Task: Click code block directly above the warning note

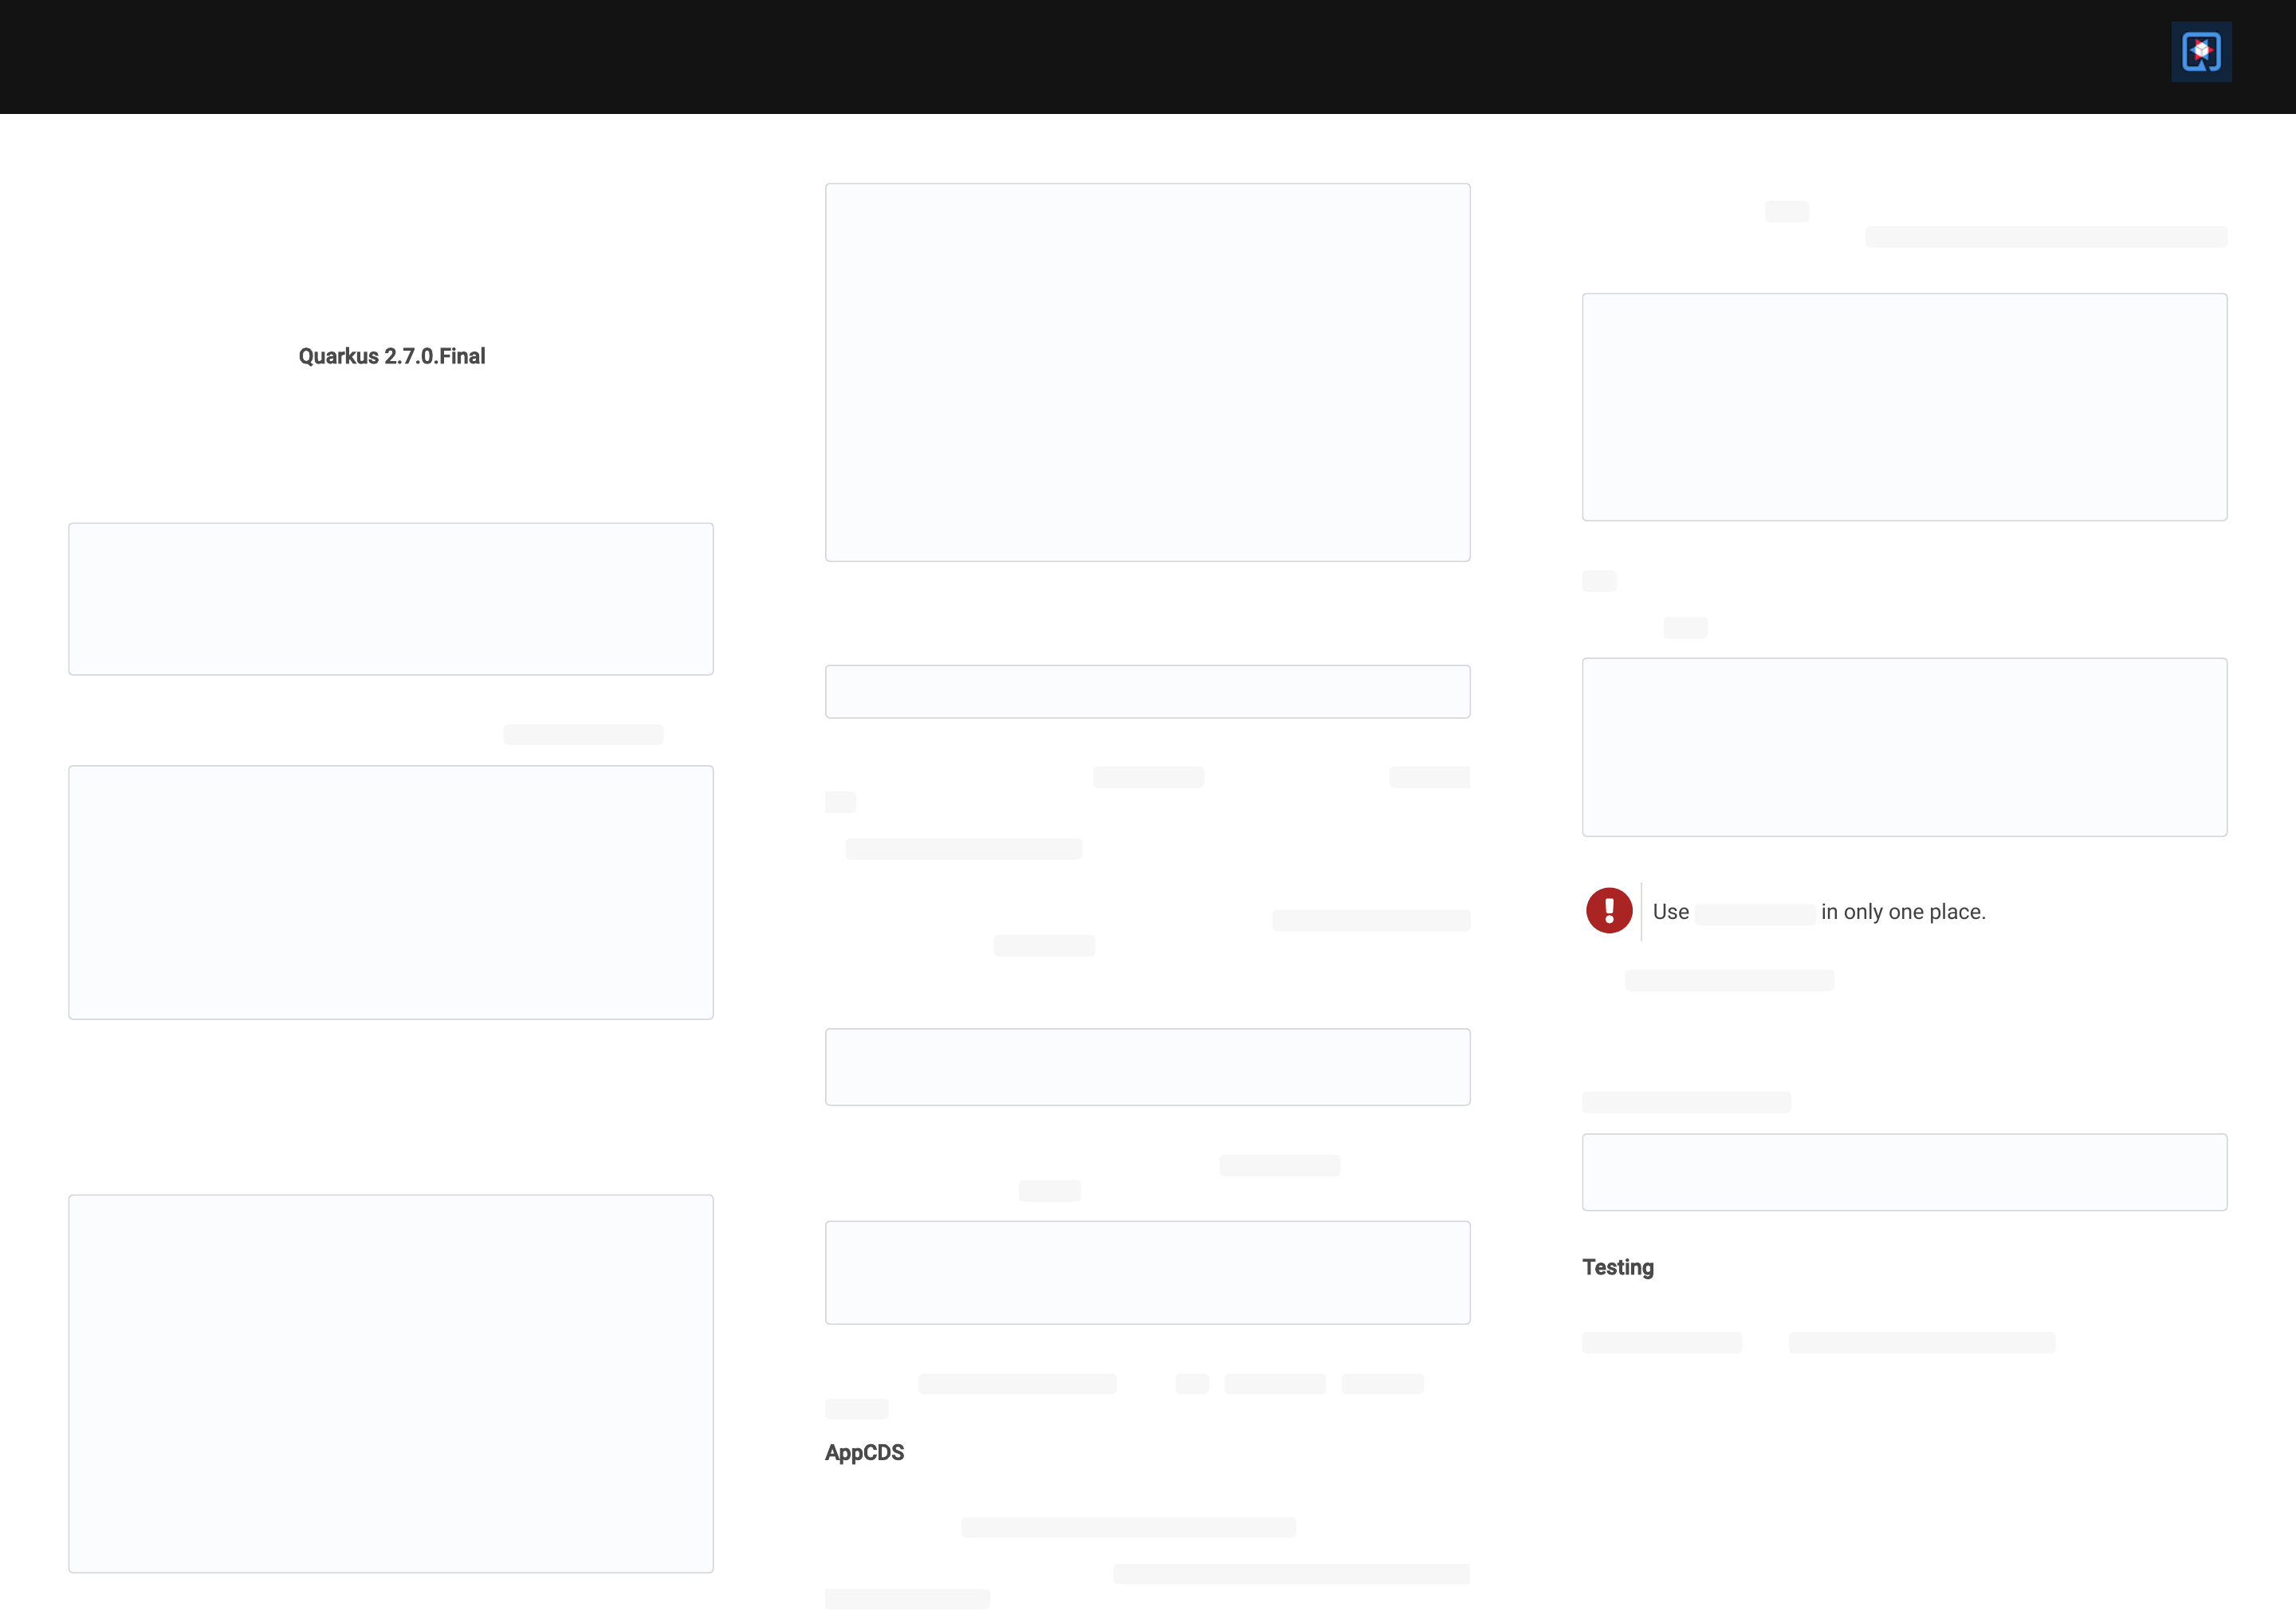Action: (1904, 746)
